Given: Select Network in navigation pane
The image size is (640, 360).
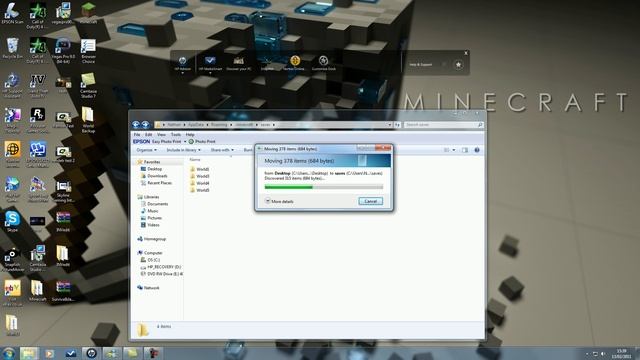Looking at the screenshot, I should [x=151, y=288].
